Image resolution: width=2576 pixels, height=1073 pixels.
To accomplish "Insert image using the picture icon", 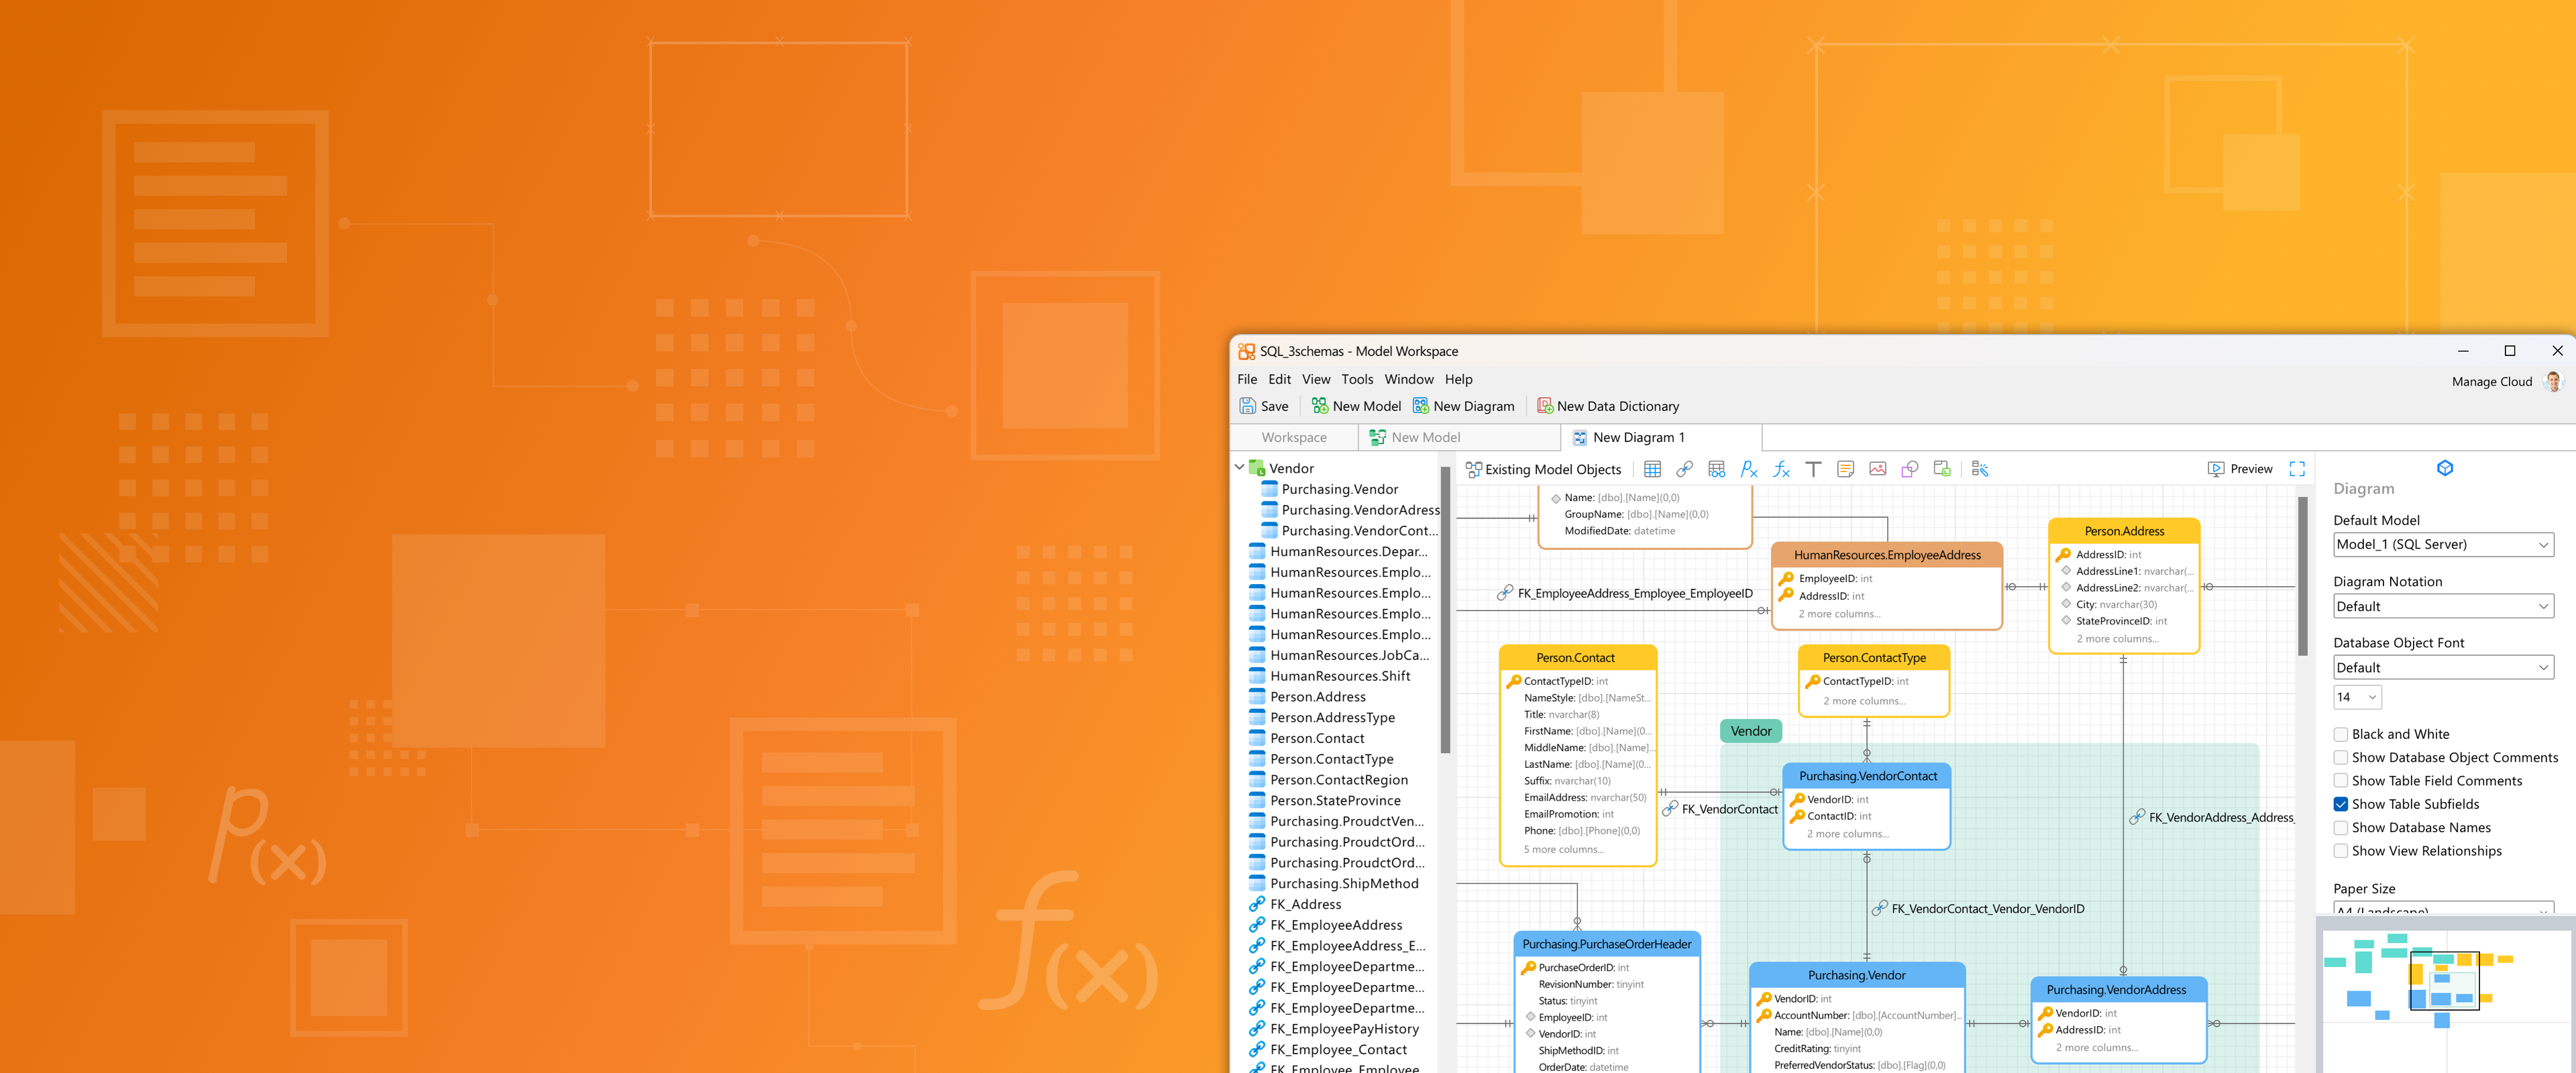I will (1877, 469).
